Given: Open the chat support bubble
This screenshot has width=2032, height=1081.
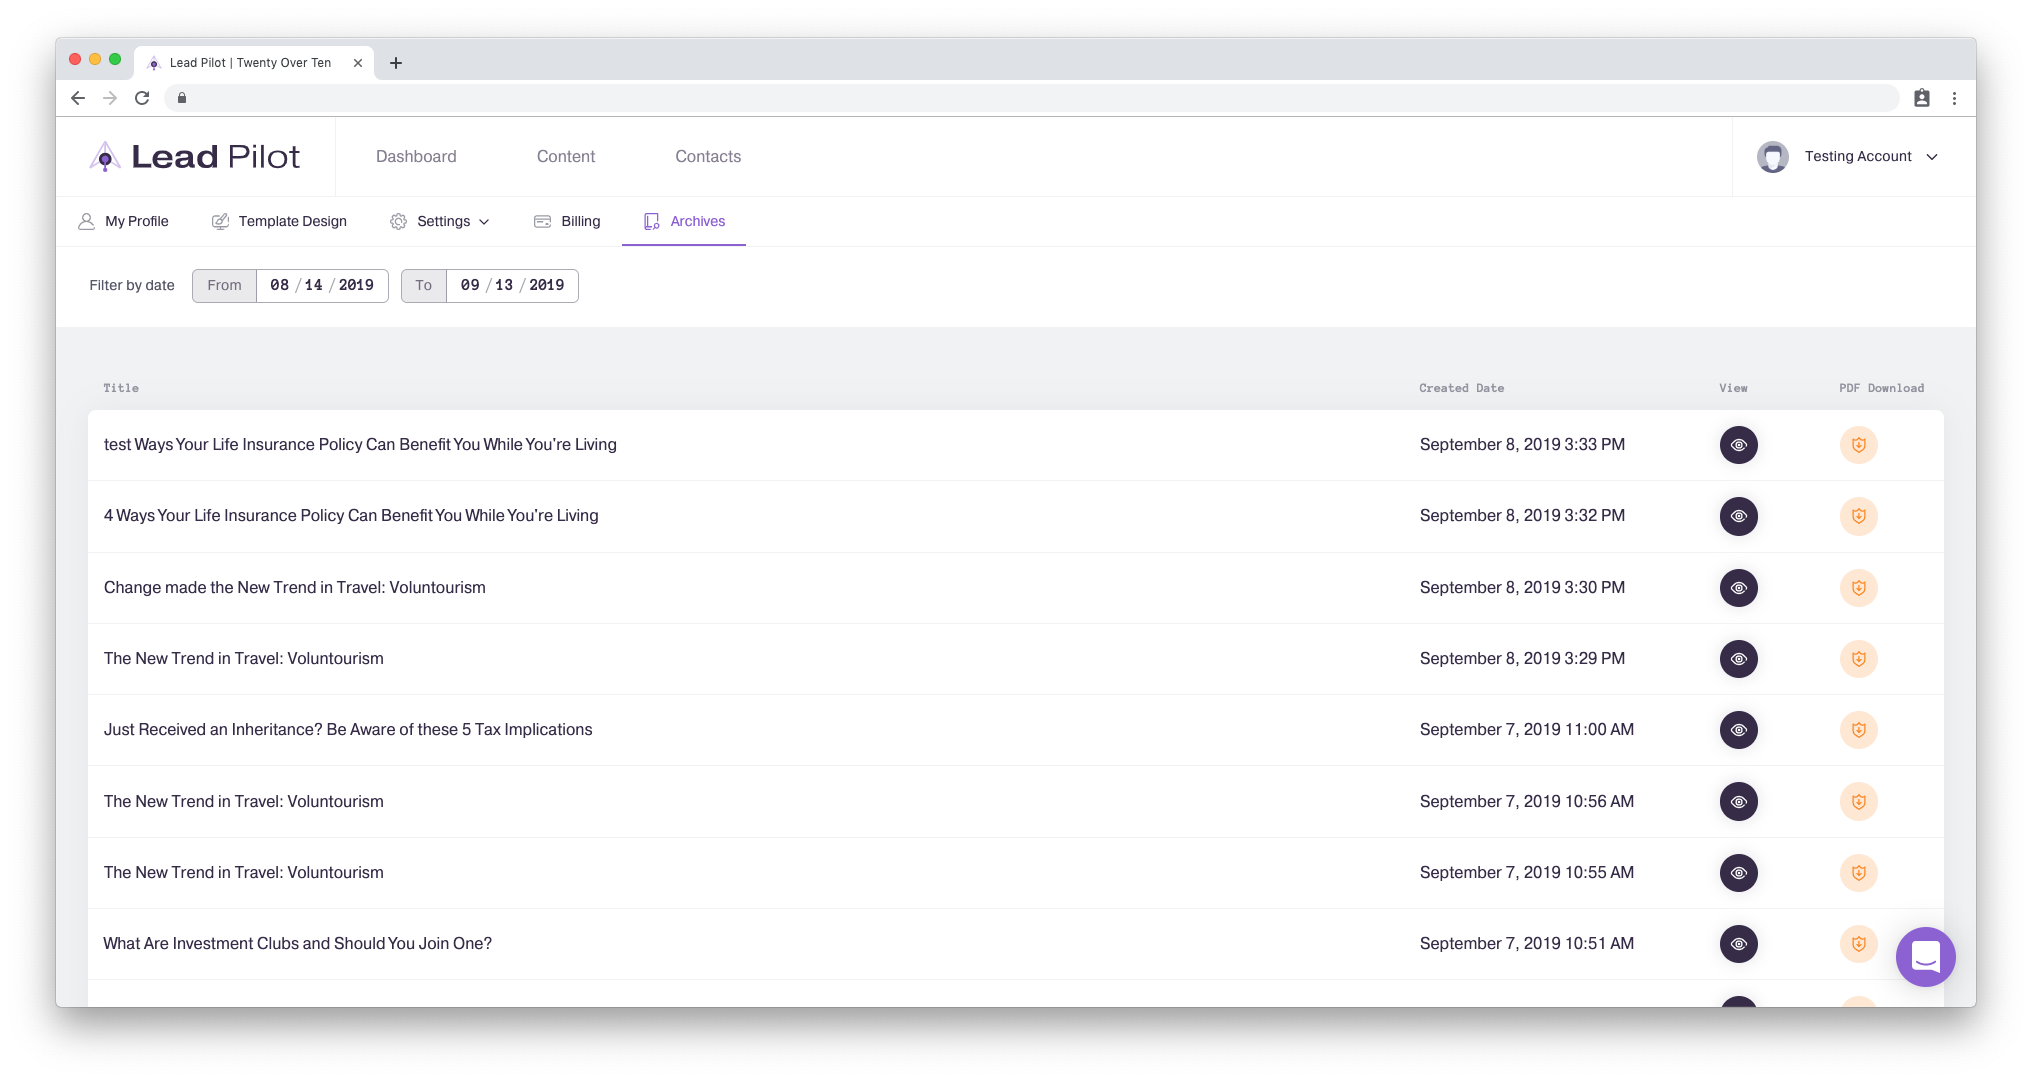Looking at the screenshot, I should point(1925,957).
